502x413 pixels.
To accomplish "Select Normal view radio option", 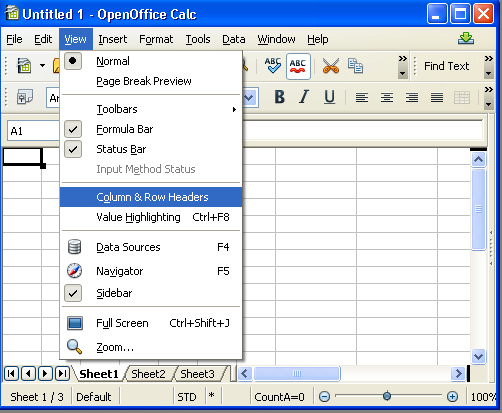I will pos(151,61).
